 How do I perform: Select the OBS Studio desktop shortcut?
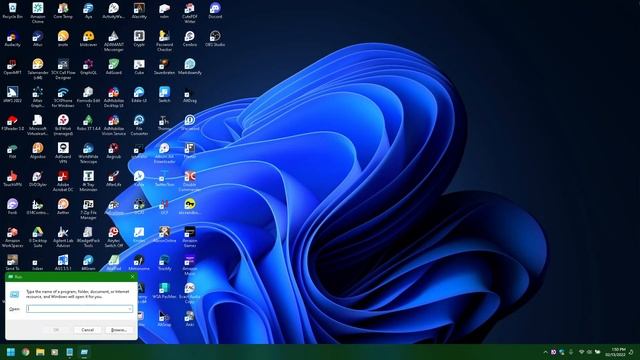pos(215,39)
